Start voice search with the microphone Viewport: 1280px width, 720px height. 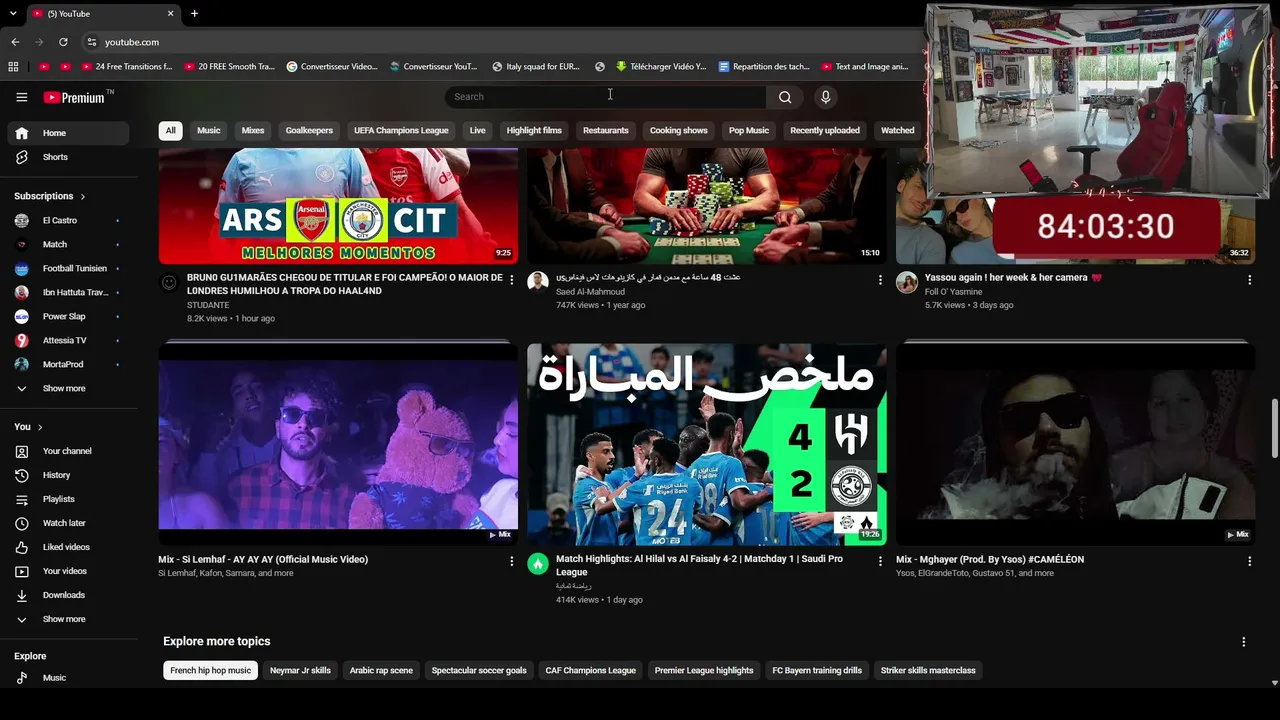pos(825,97)
